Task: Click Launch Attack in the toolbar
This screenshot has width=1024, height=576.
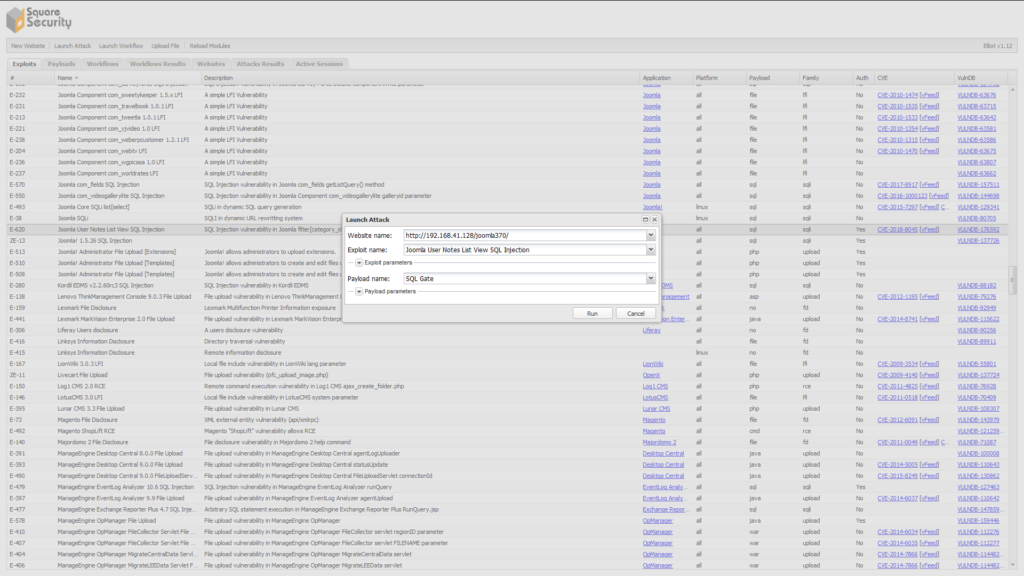Action: (72, 46)
